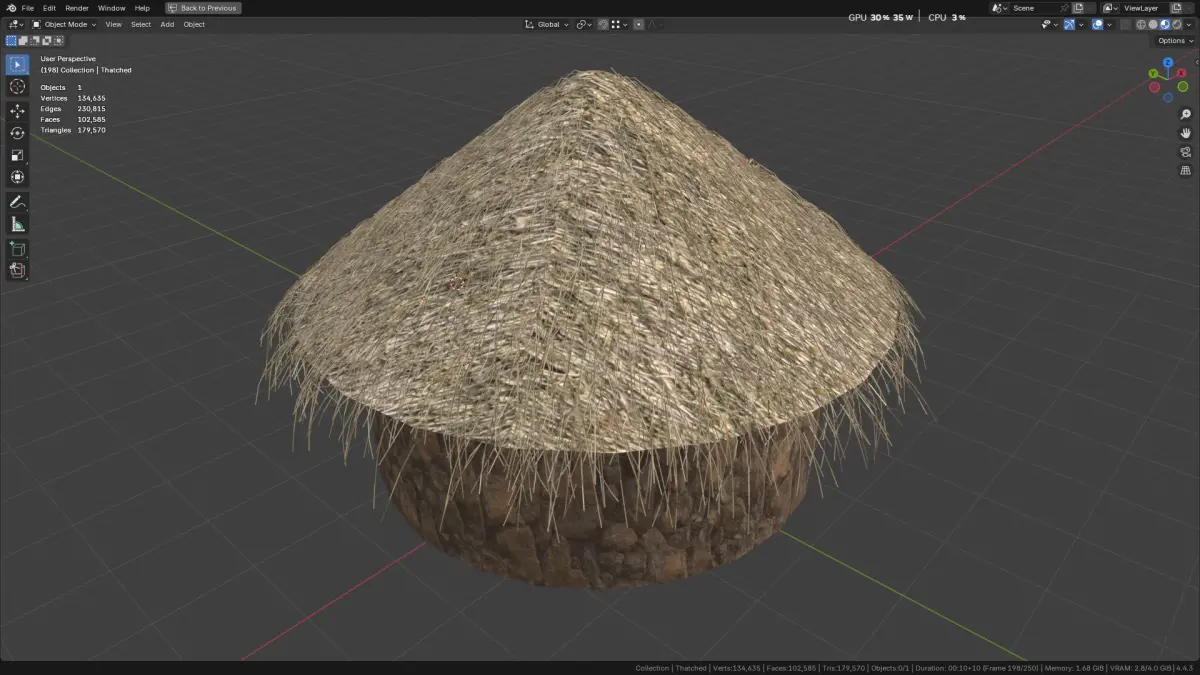The width and height of the screenshot is (1200, 675).
Task: Open the viewport Select menu
Action: coord(141,24)
